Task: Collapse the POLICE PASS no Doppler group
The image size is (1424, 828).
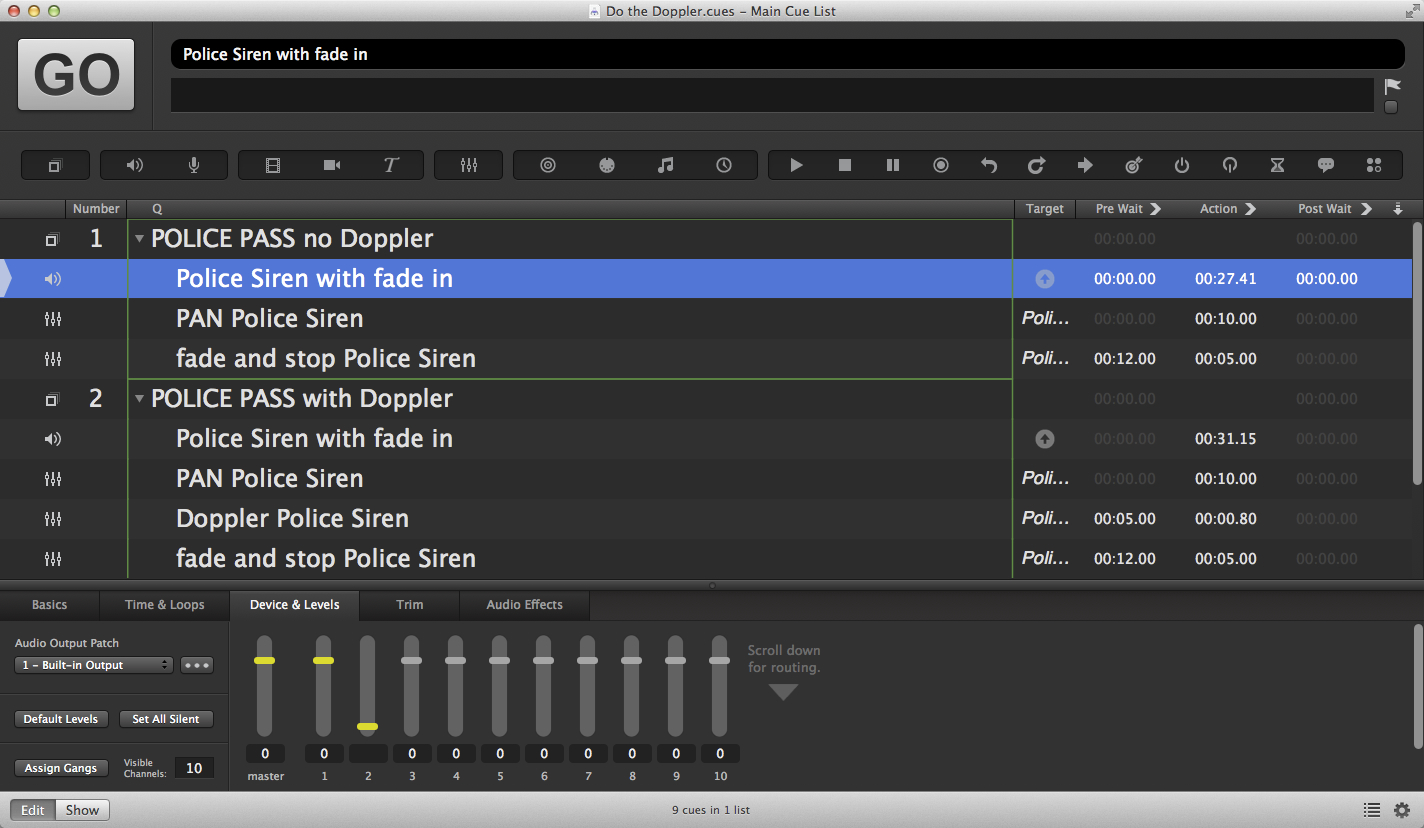Action: click(140, 239)
